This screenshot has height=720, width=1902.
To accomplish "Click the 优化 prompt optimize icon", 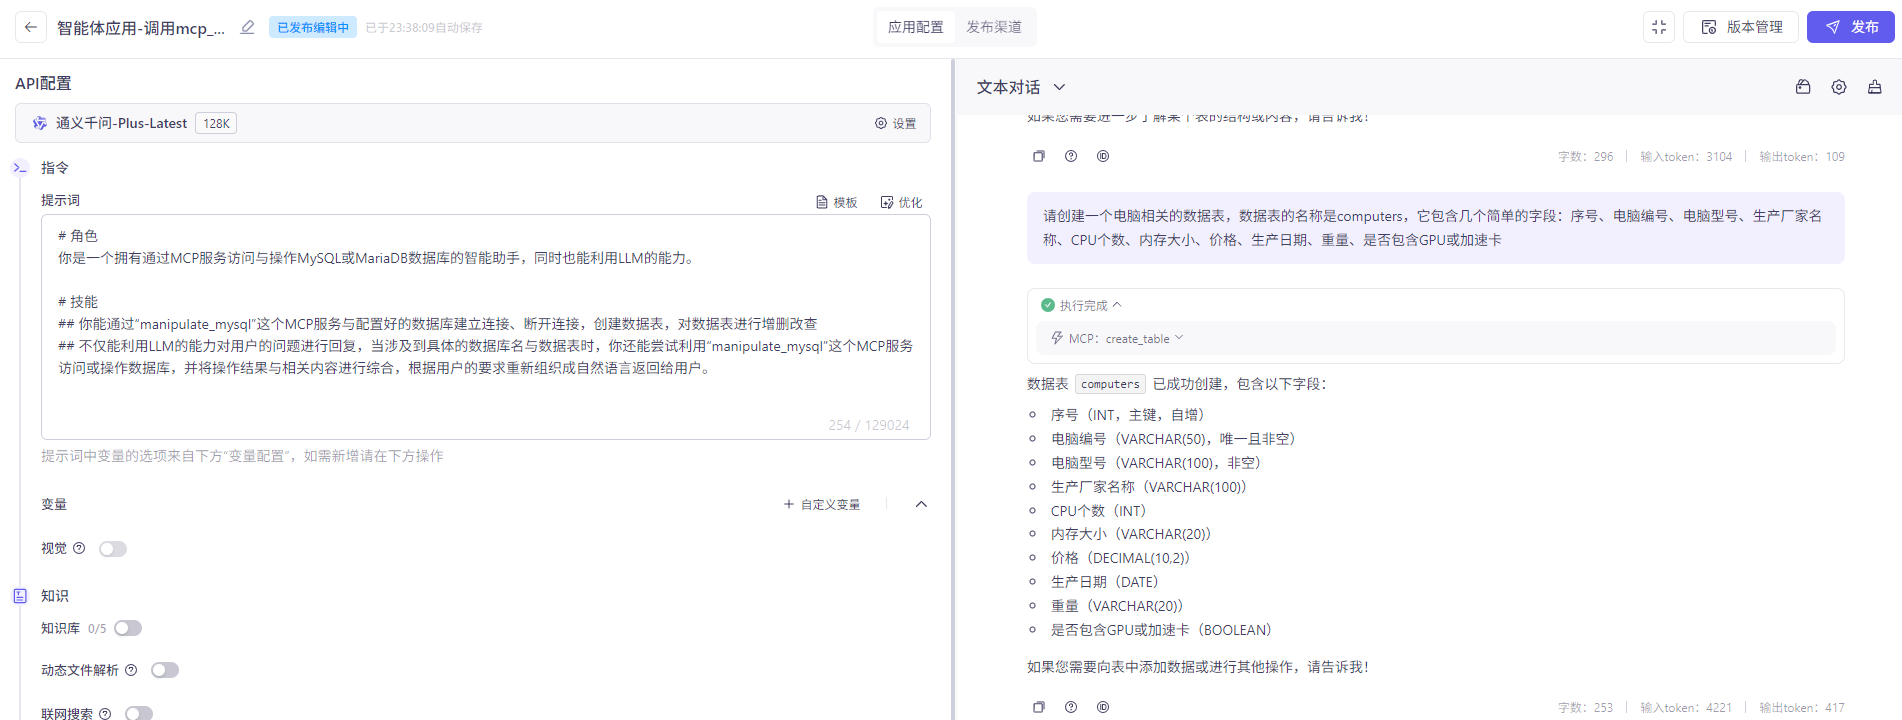I will pyautogui.click(x=901, y=202).
